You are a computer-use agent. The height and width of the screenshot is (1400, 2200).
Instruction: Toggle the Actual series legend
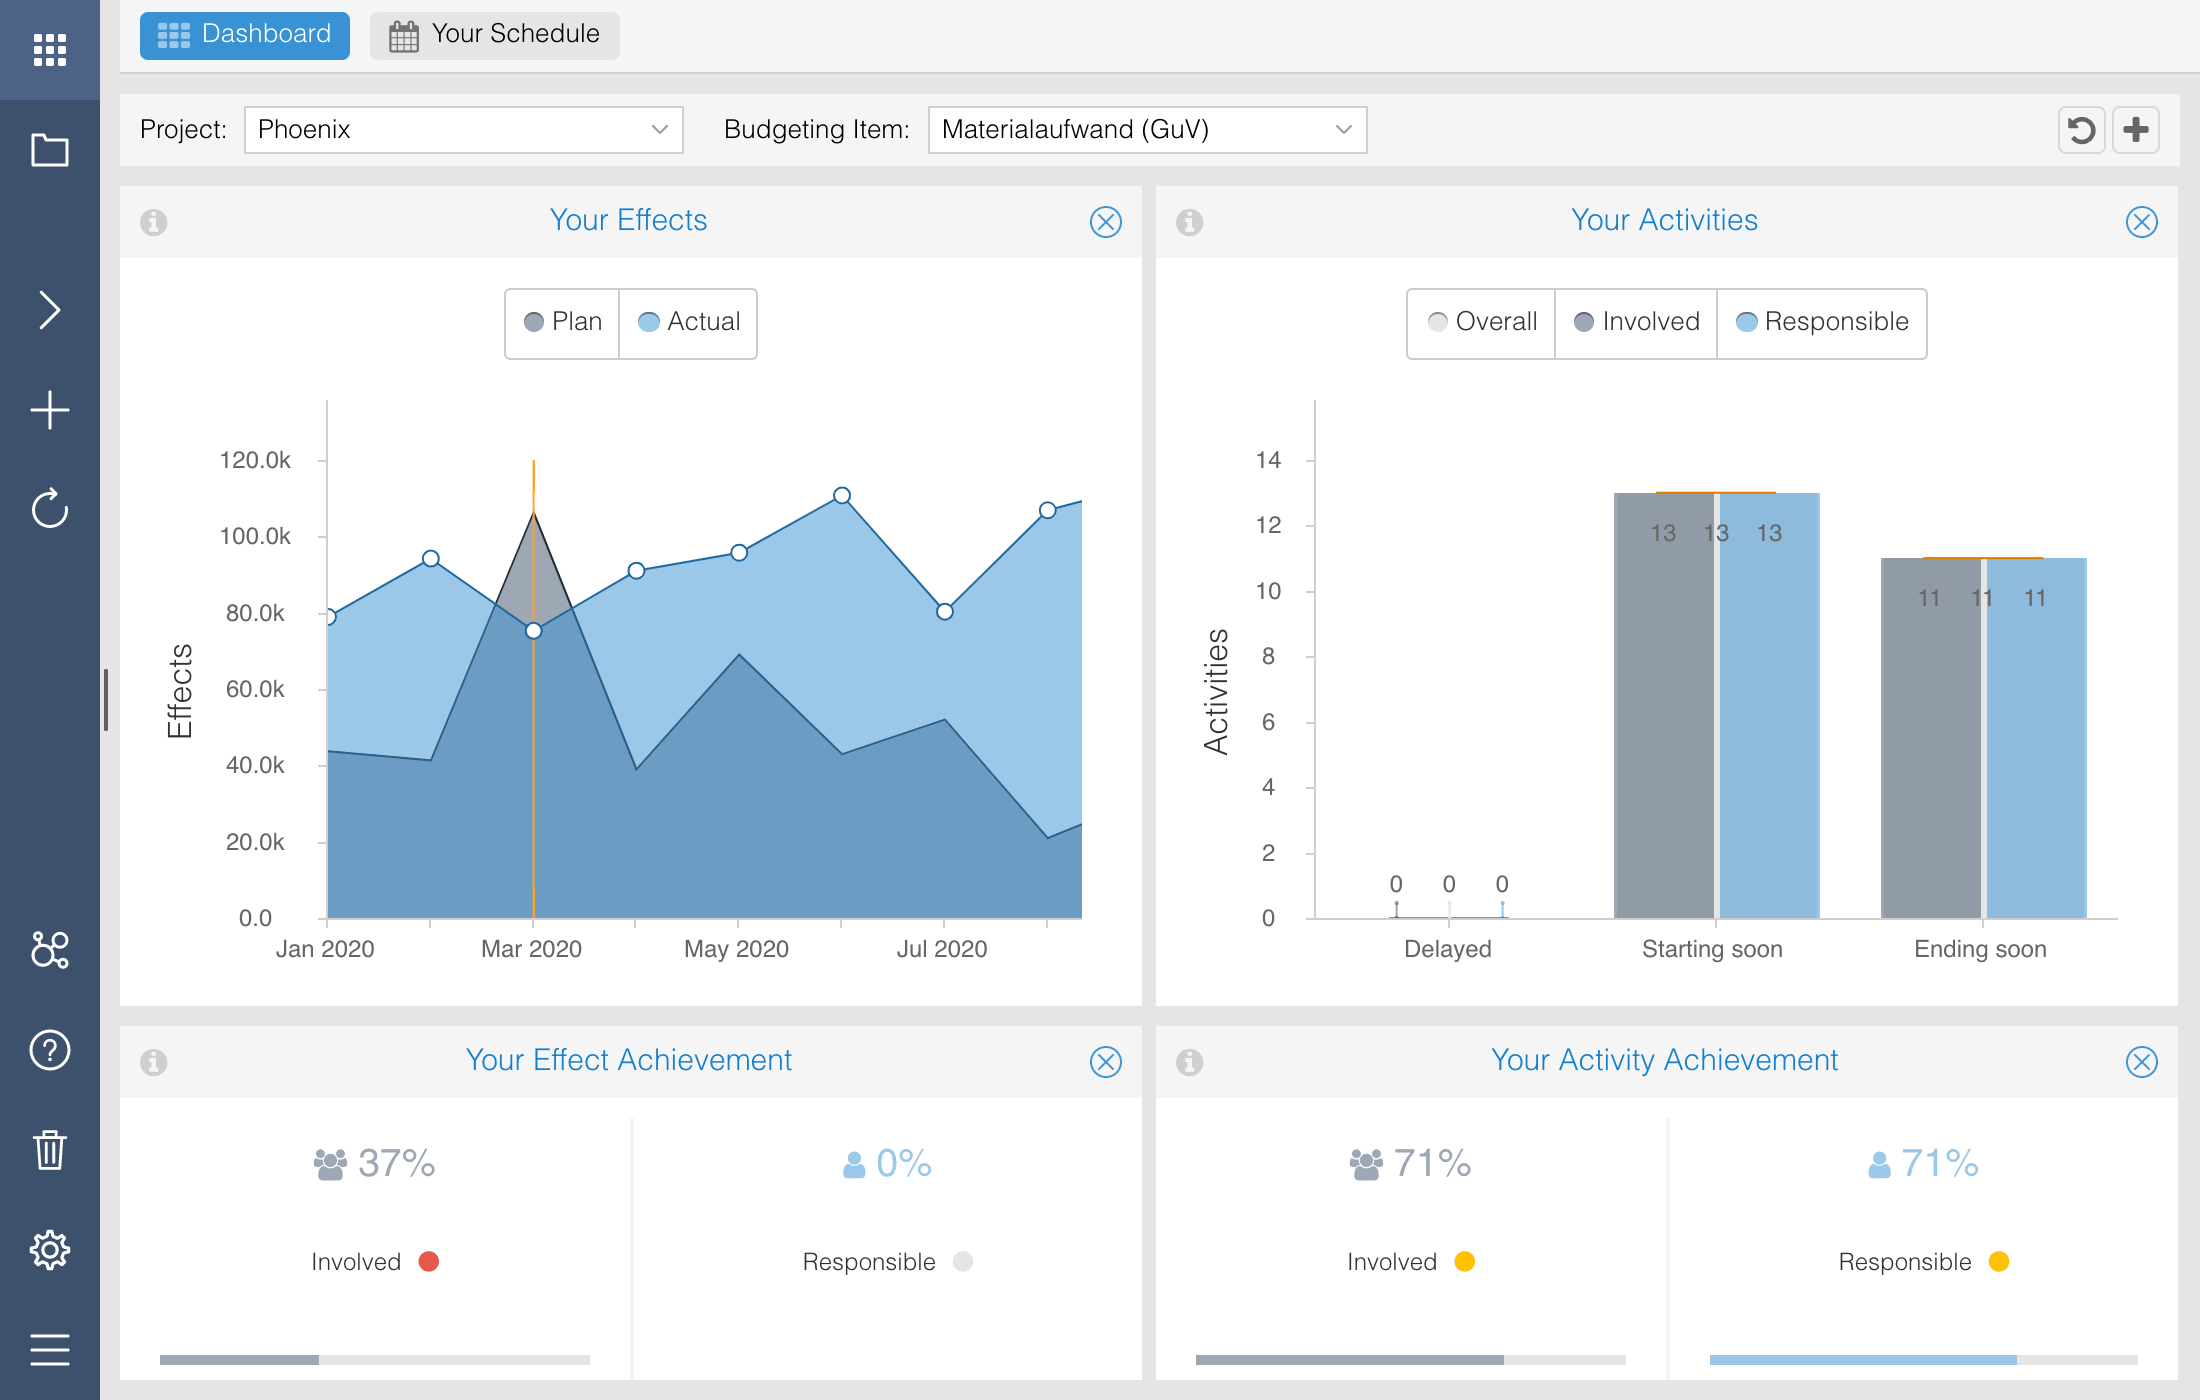(689, 322)
